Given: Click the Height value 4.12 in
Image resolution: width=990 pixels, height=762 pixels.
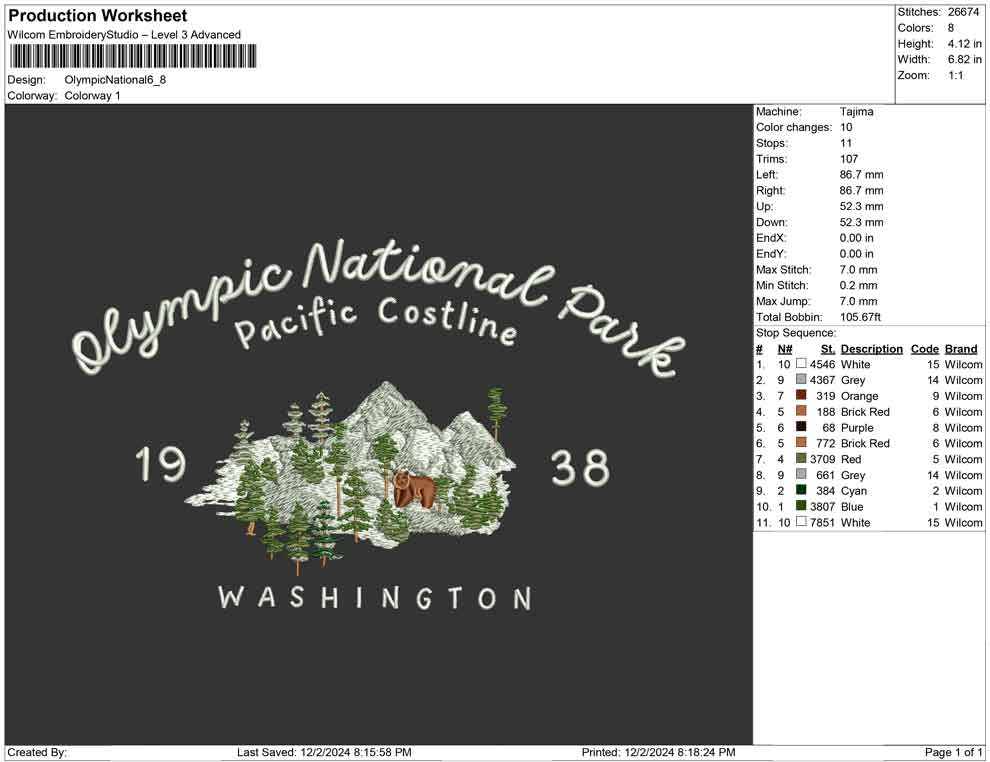Looking at the screenshot, I should pos(964,44).
